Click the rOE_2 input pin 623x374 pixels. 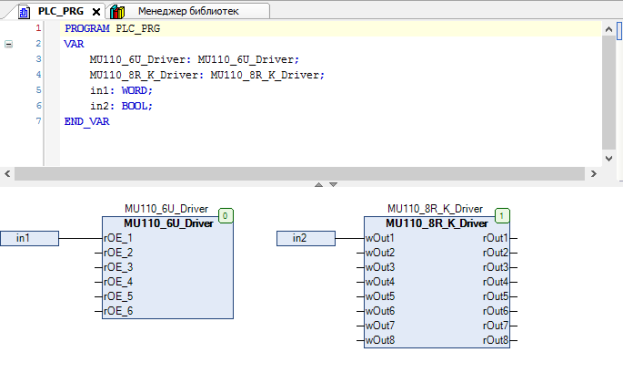point(118,253)
